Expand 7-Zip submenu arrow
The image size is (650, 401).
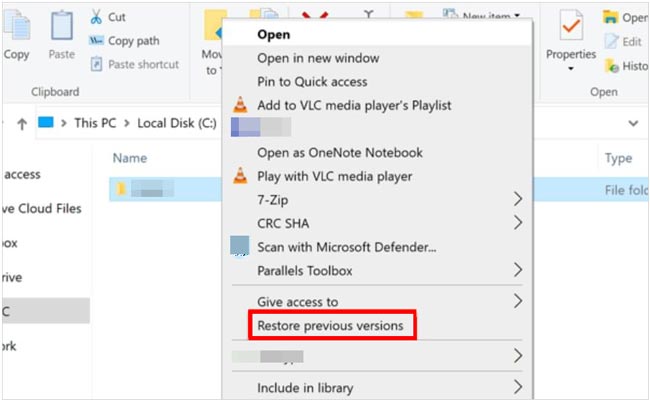pos(517,199)
